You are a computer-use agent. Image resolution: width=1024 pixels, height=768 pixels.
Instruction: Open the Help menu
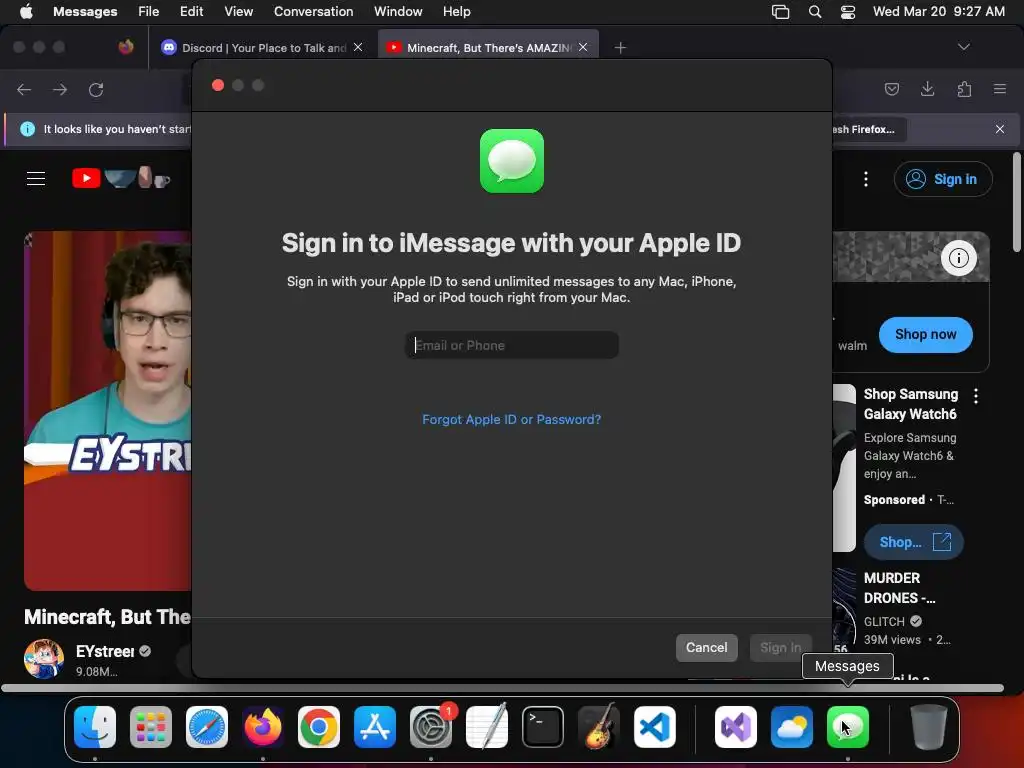point(456,12)
